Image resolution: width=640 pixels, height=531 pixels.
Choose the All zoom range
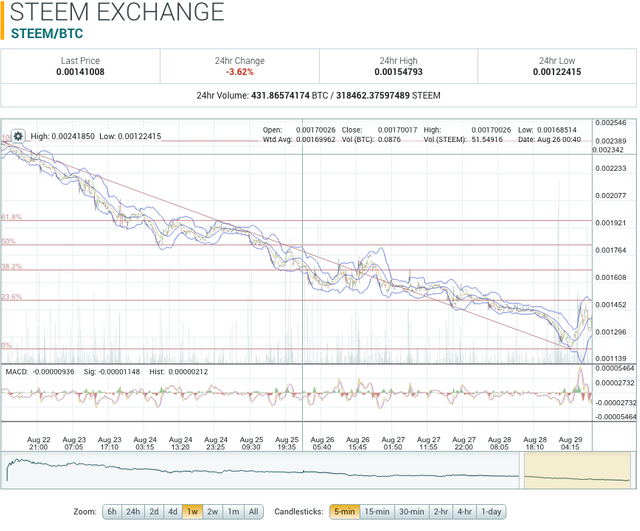253,512
